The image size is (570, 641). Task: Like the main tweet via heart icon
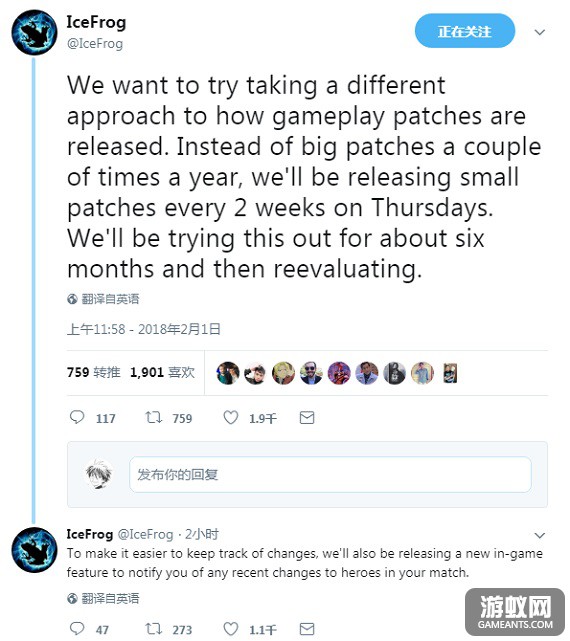231,417
